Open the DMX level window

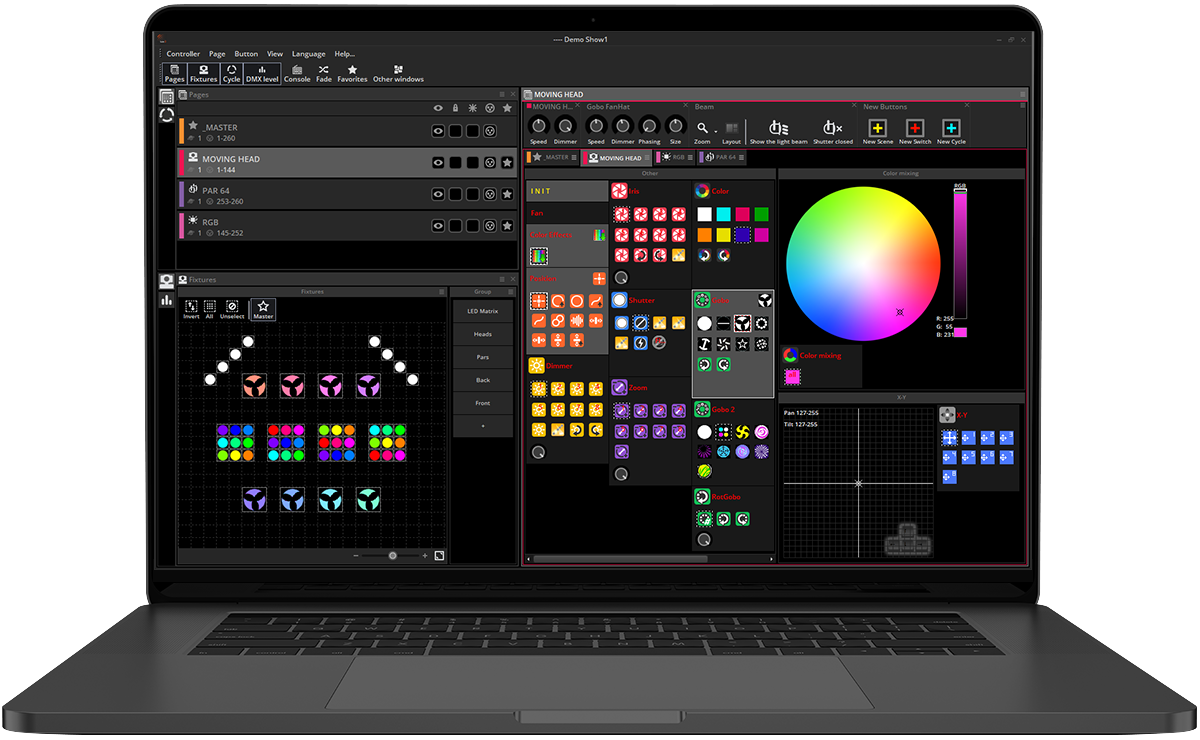point(260,70)
